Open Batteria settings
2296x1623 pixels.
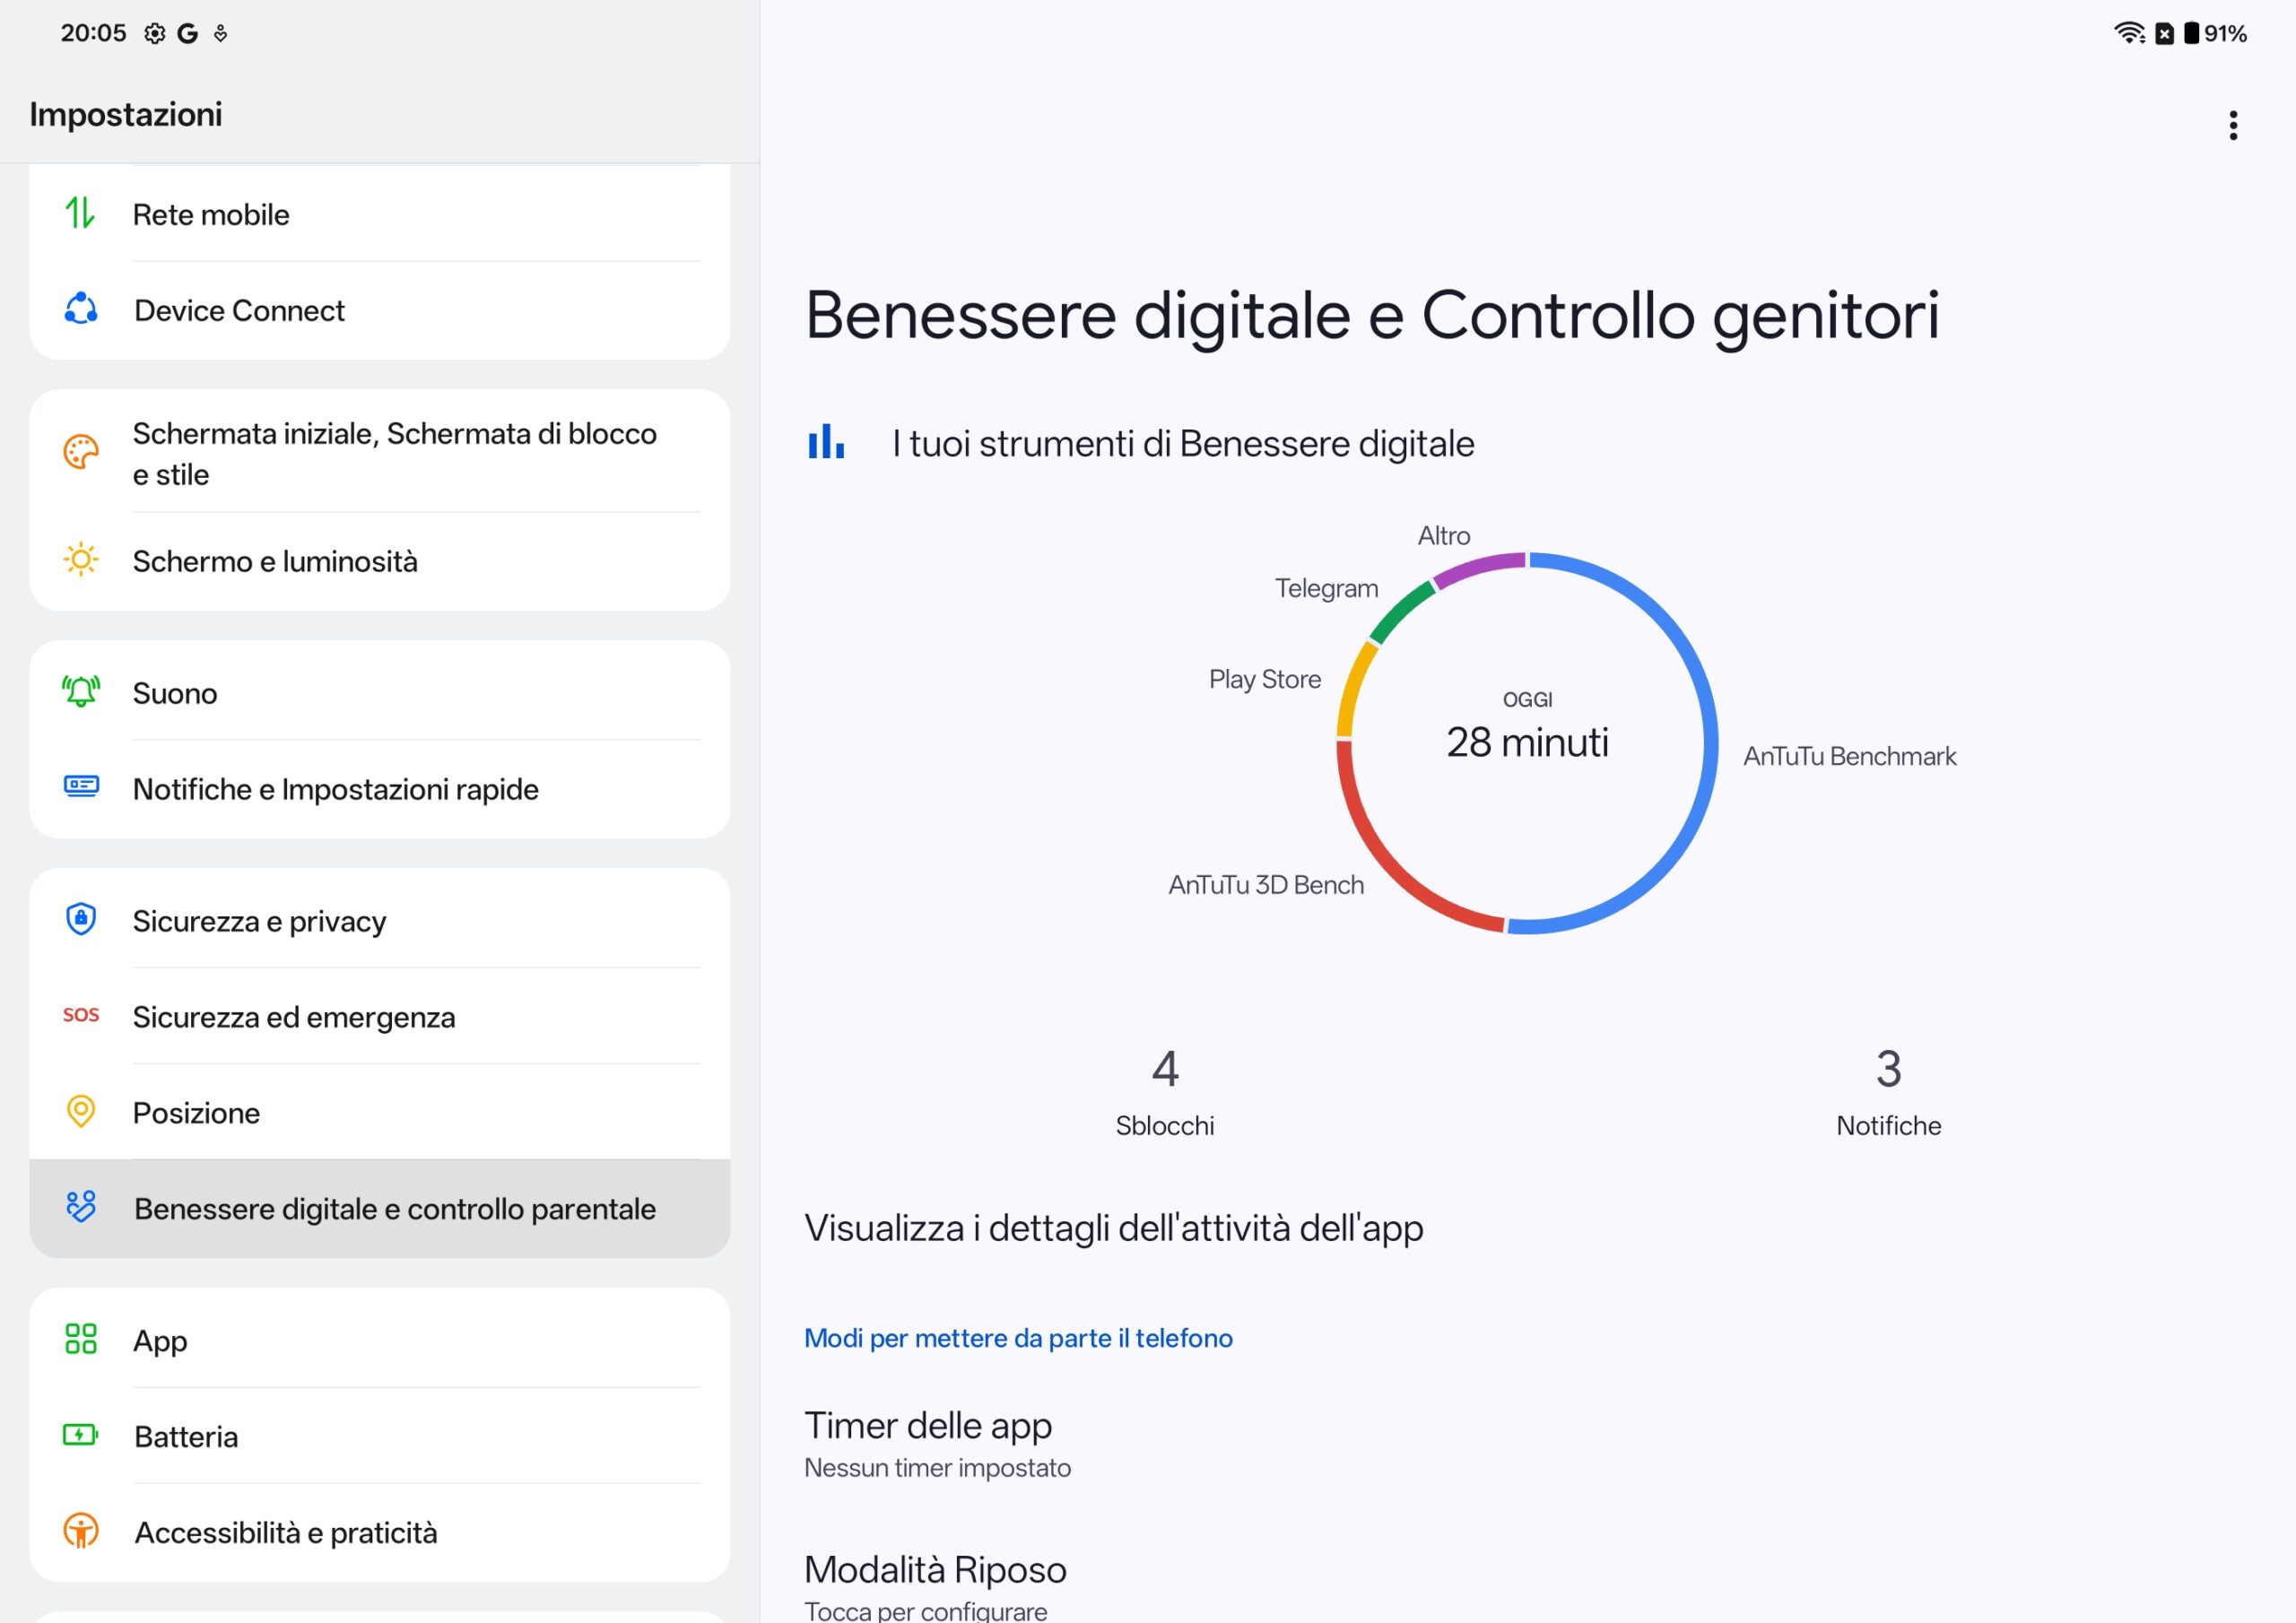186,1436
